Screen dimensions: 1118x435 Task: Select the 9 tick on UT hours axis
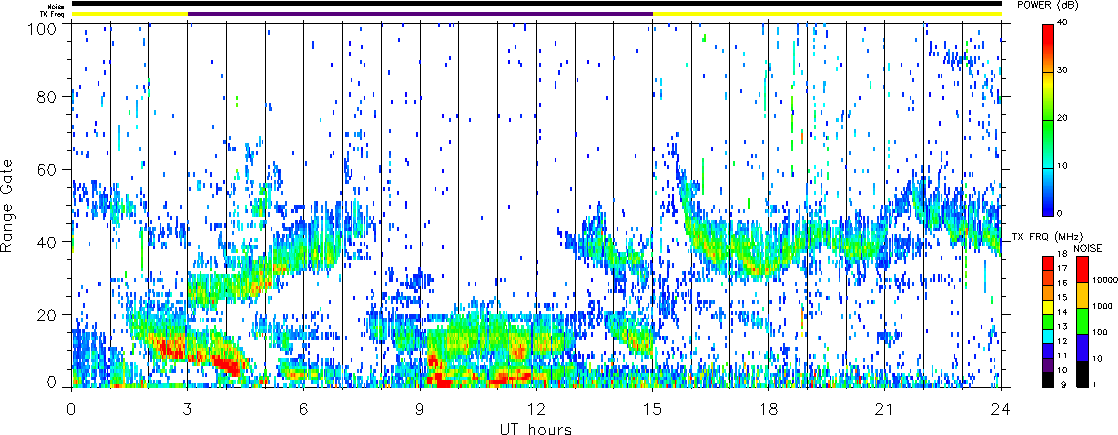(x=420, y=409)
